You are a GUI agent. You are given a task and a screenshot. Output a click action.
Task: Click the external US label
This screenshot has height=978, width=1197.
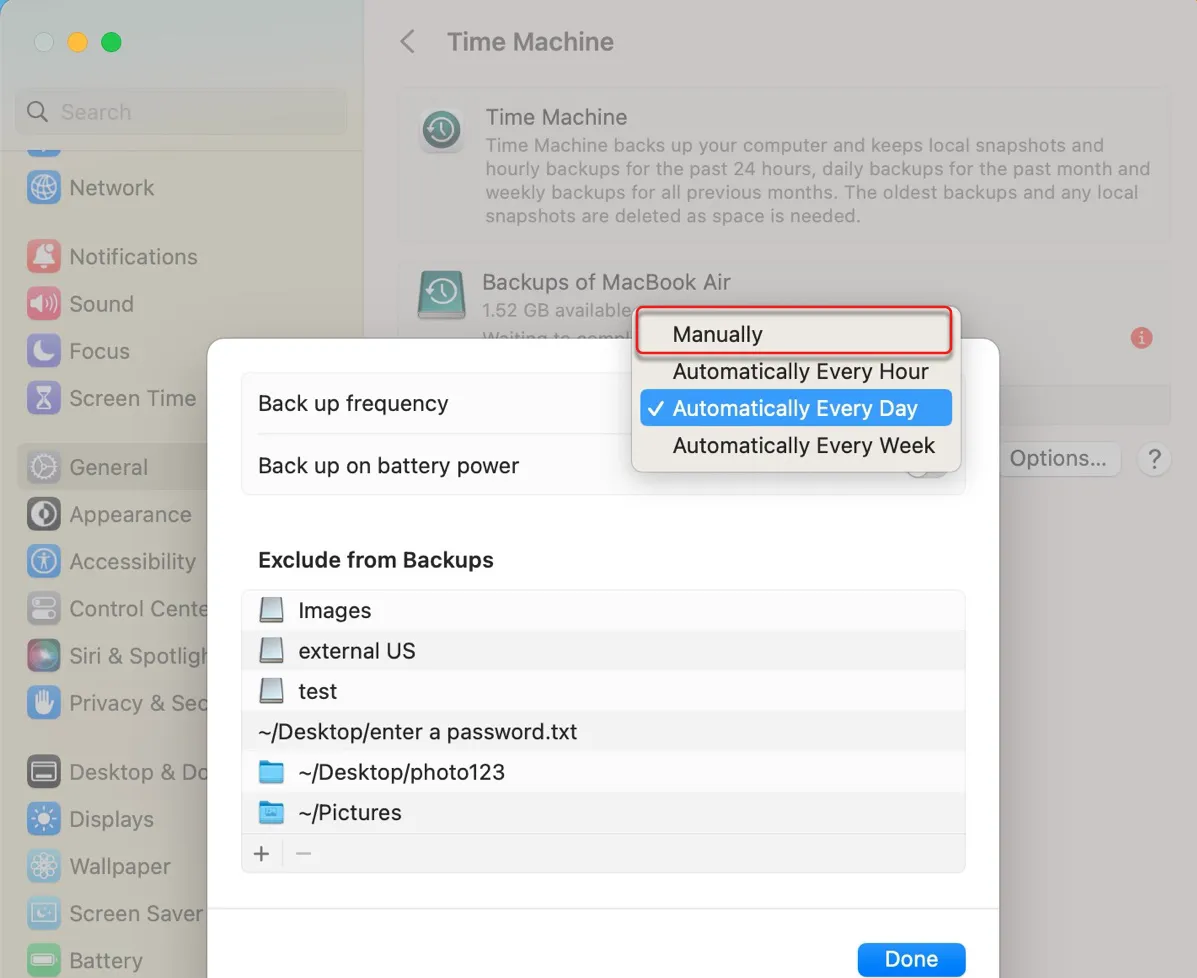(x=357, y=650)
